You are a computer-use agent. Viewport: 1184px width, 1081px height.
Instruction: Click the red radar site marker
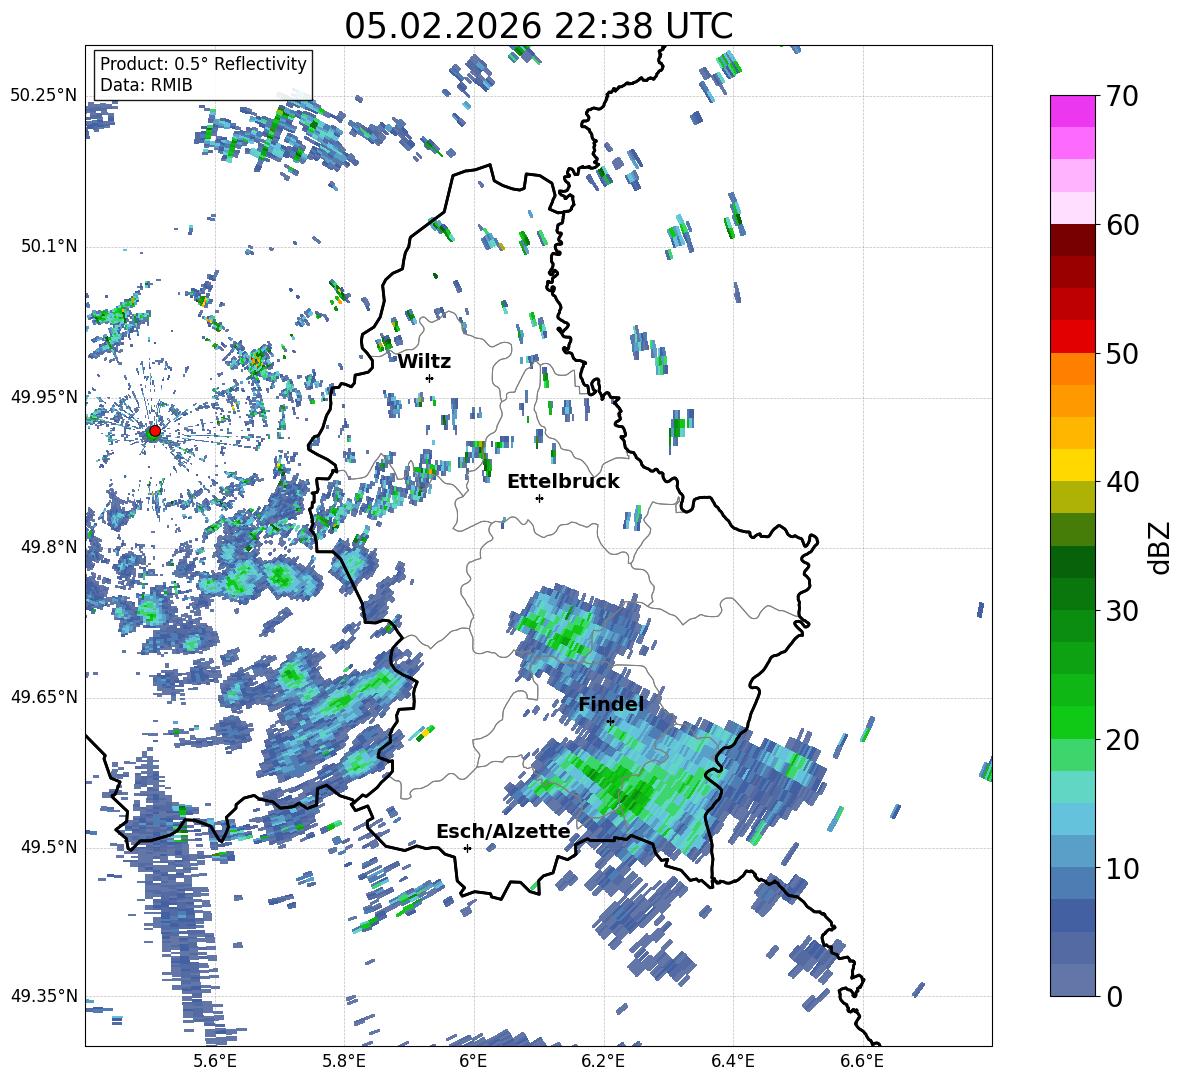[x=155, y=431]
